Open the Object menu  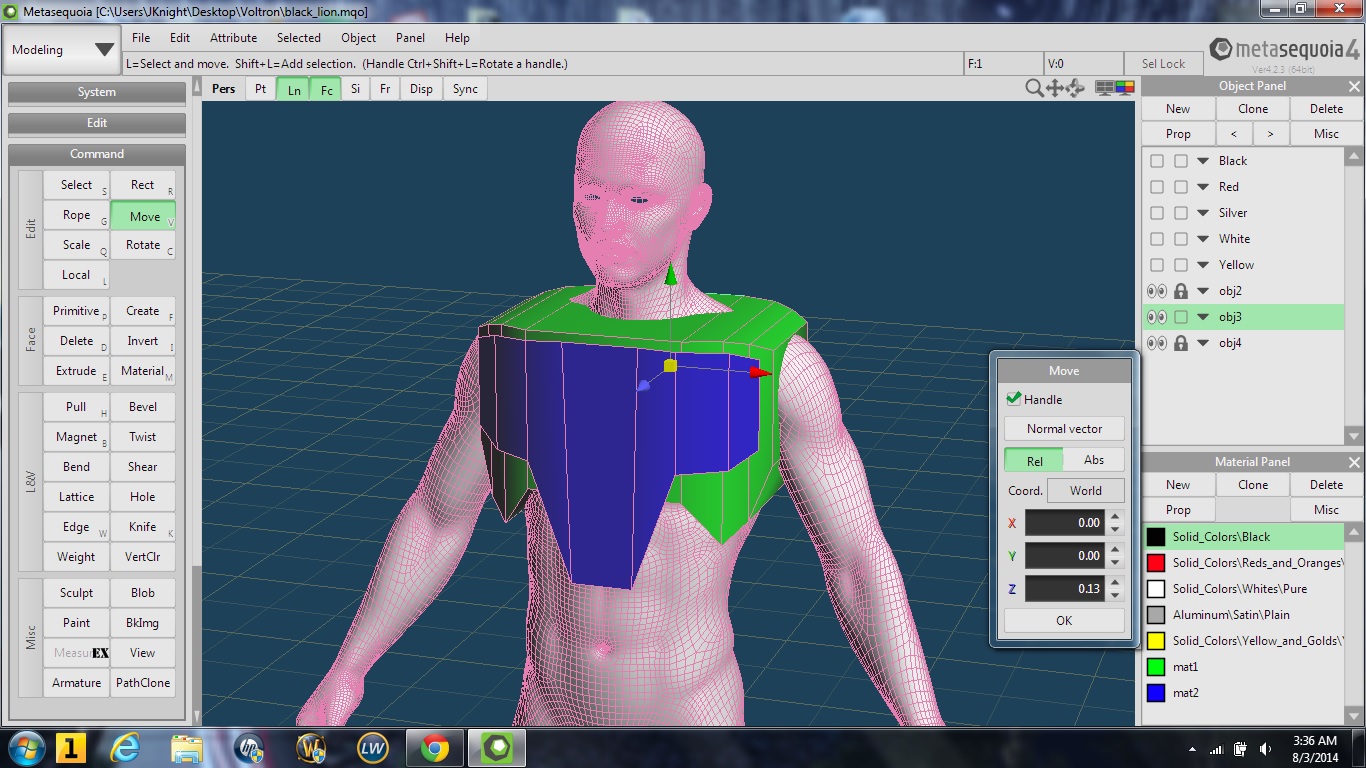coord(358,38)
